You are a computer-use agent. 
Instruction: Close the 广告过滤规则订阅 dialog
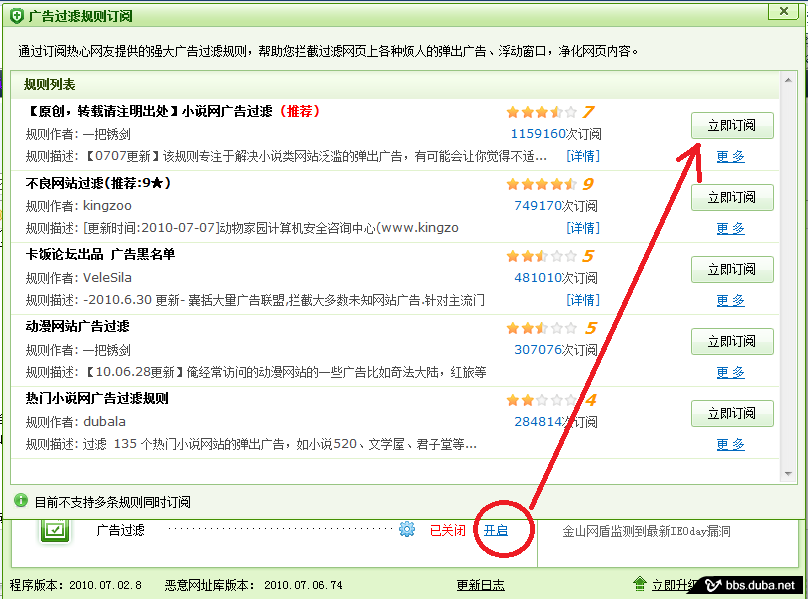784,11
